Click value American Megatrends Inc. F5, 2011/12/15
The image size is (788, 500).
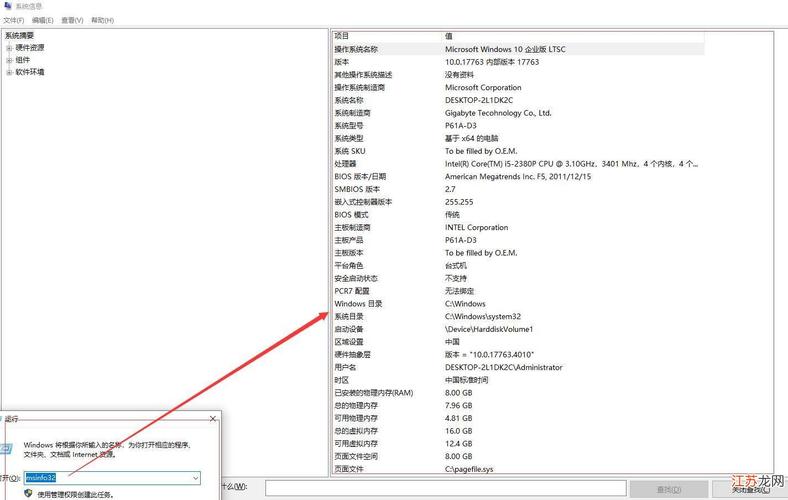[x=518, y=176]
